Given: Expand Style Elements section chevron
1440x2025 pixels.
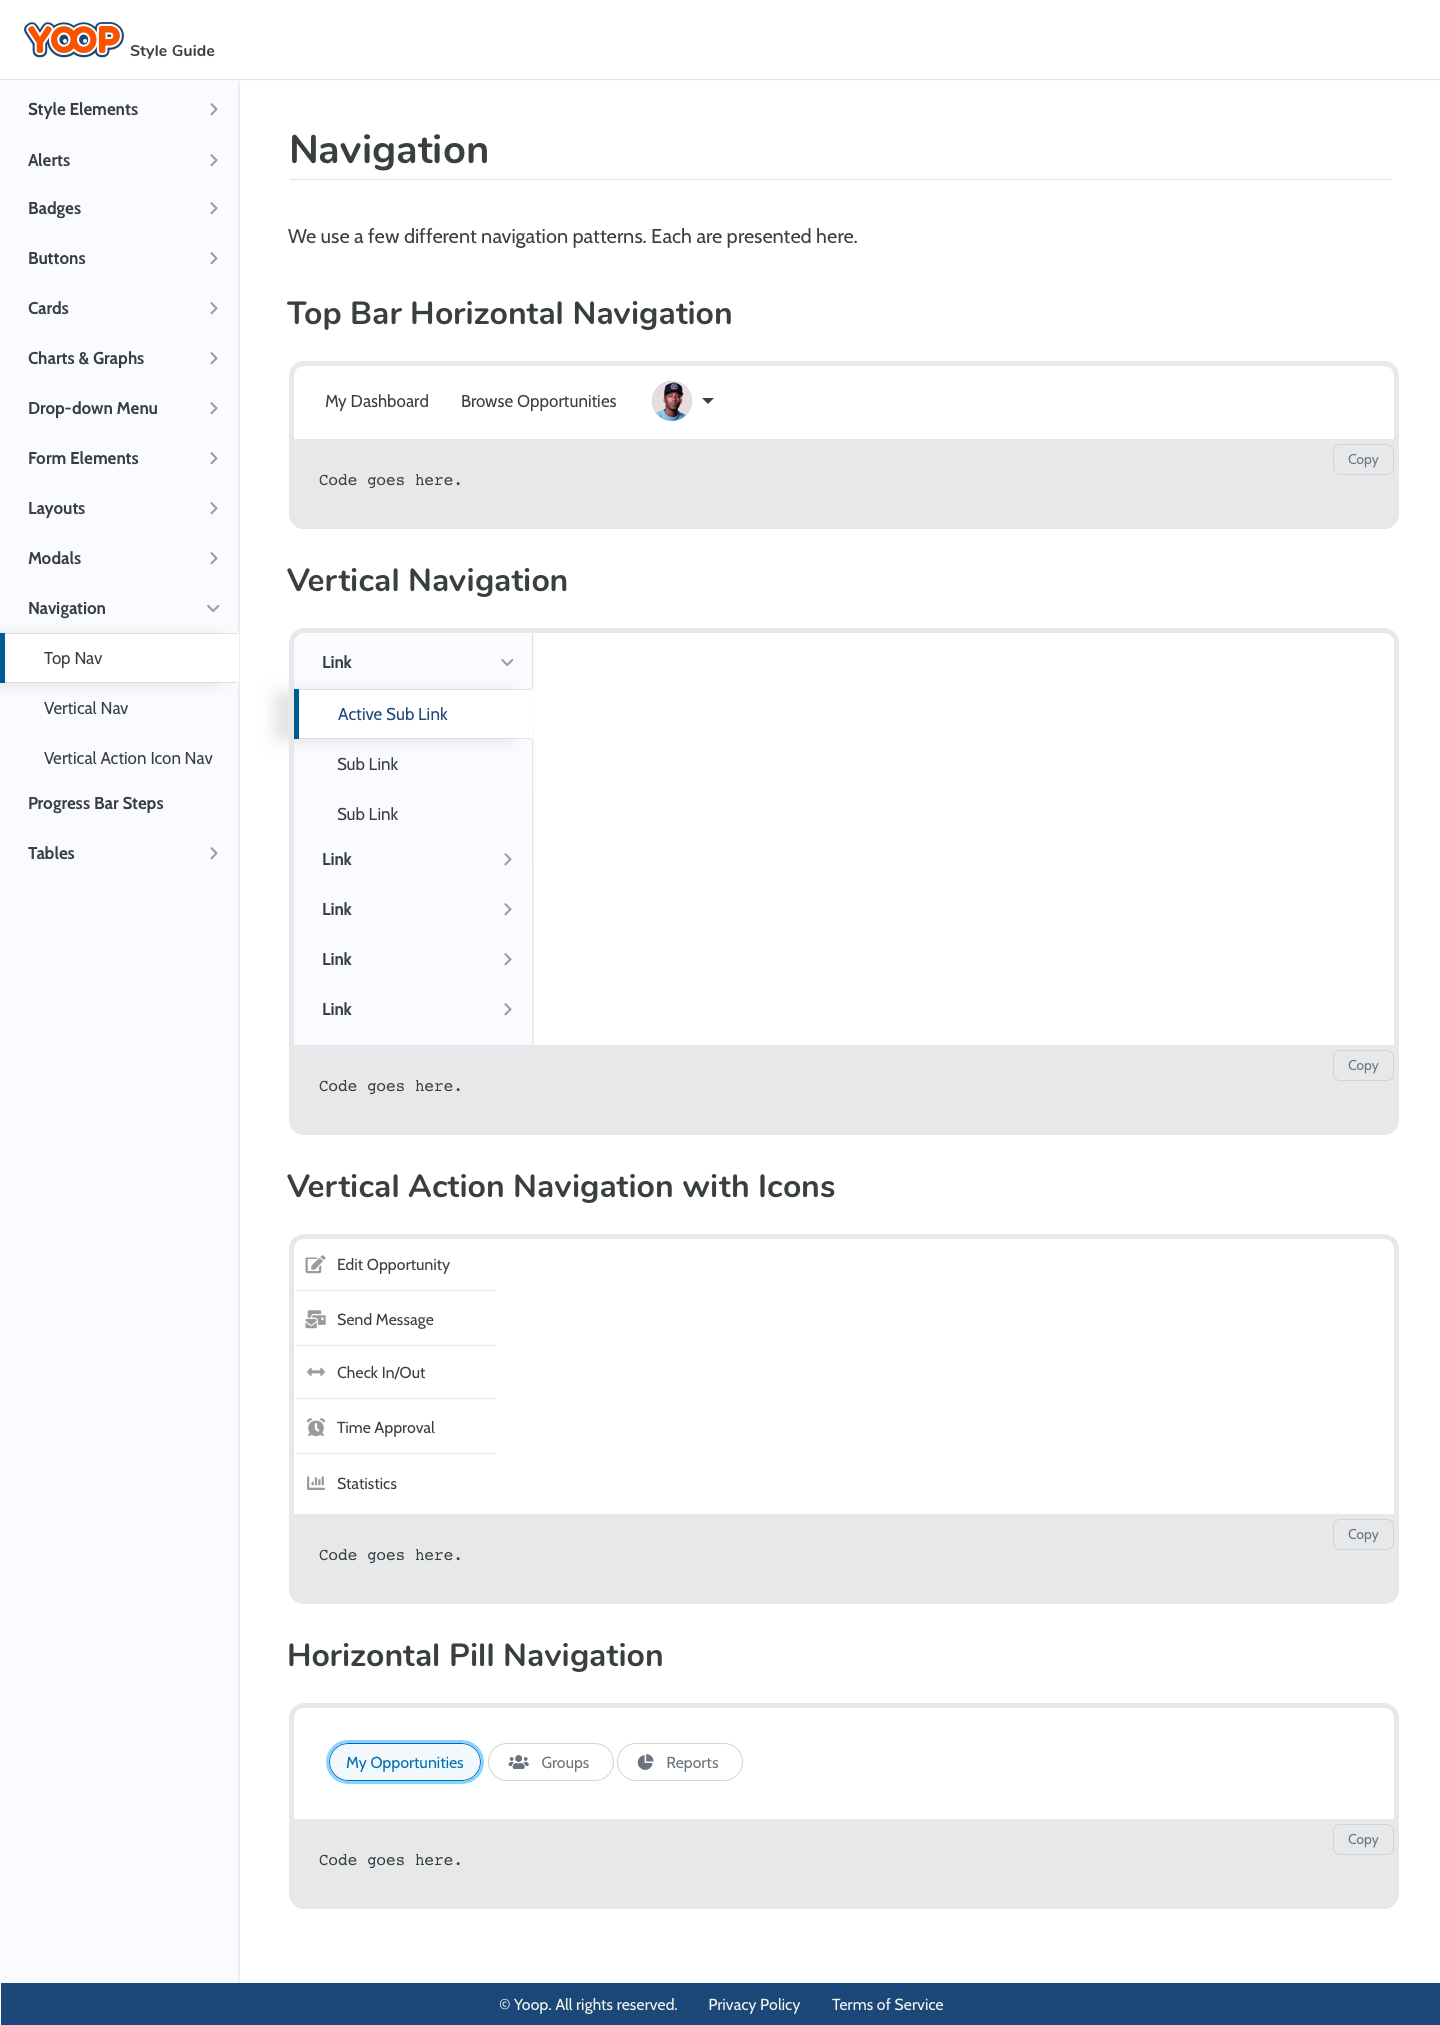Looking at the screenshot, I should pyautogui.click(x=213, y=109).
